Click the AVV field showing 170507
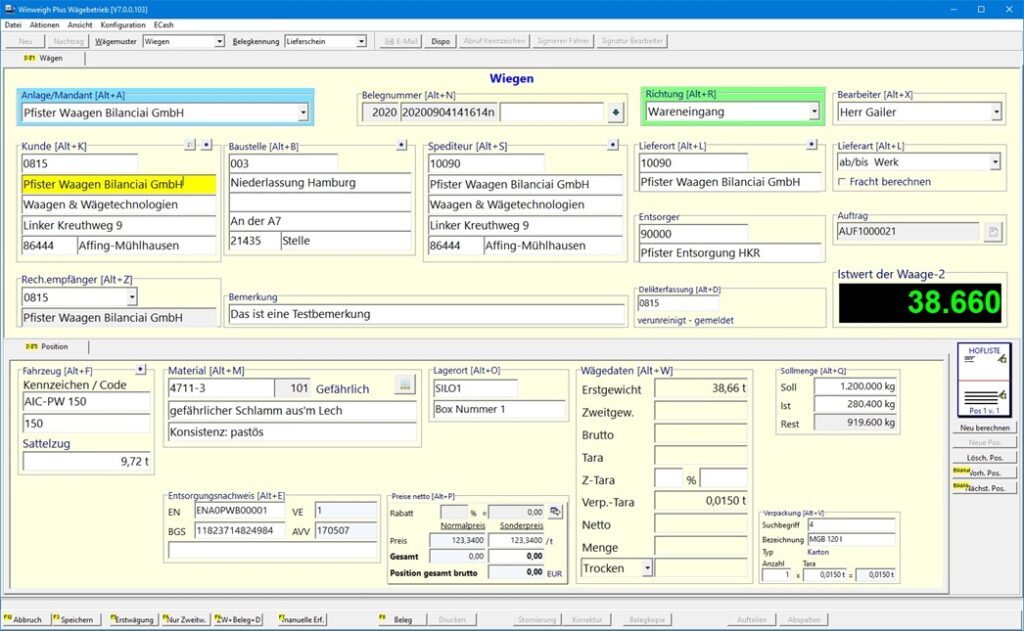This screenshot has width=1024, height=631. [346, 530]
